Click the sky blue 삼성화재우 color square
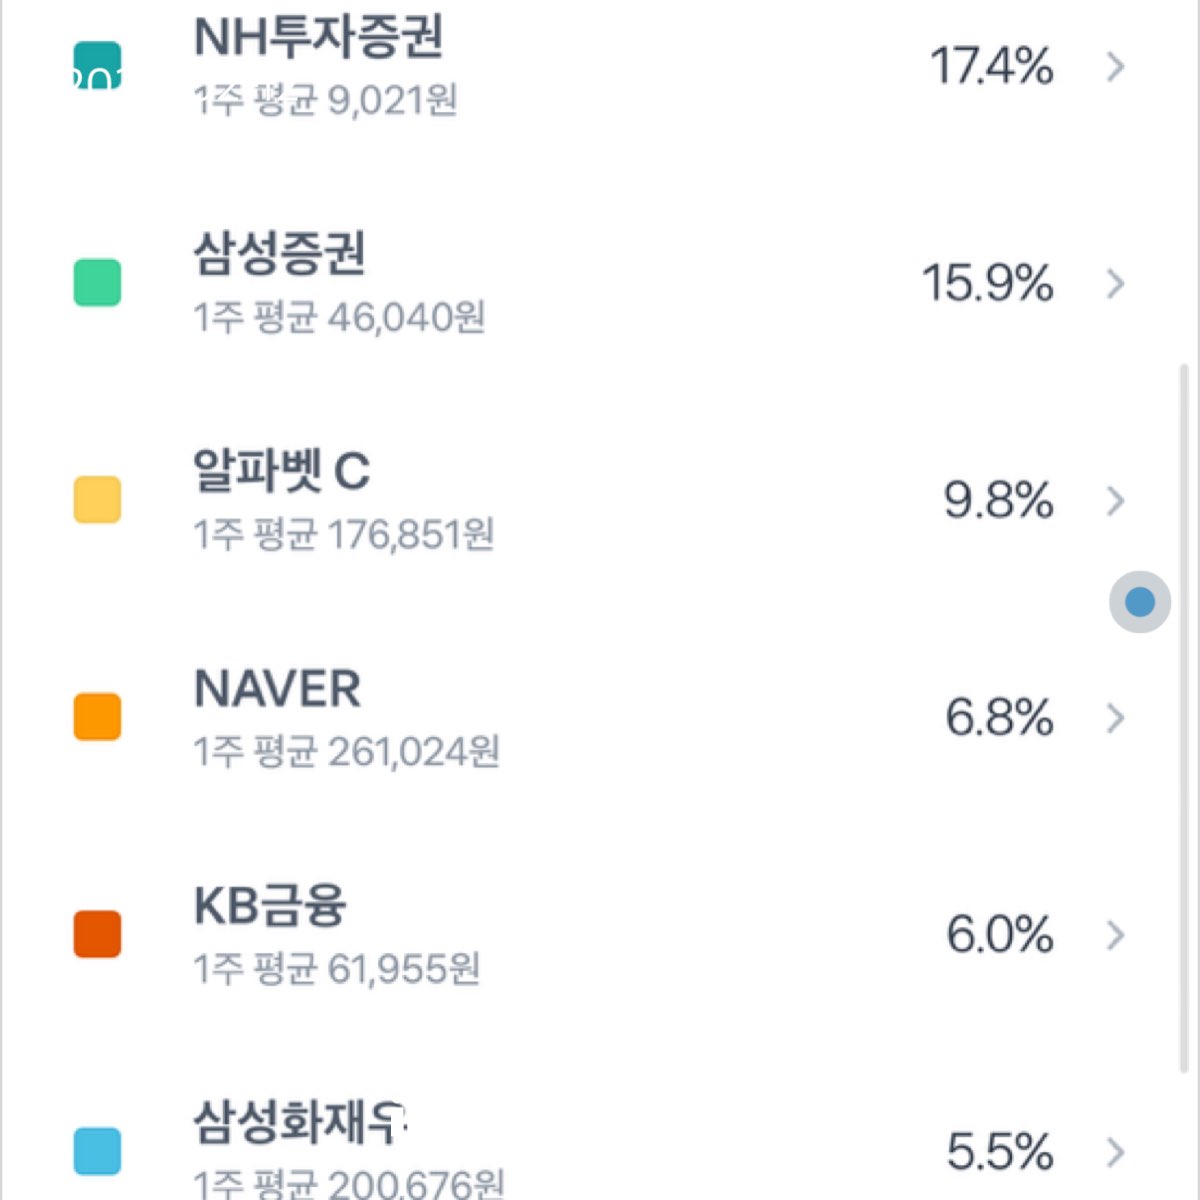 point(98,1151)
